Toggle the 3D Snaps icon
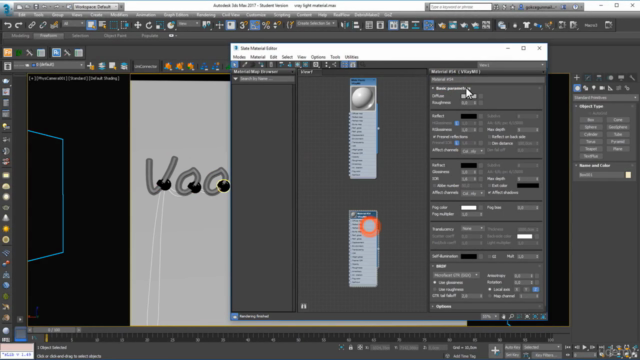Viewport: 640px width, 360px height. tap(243, 25)
